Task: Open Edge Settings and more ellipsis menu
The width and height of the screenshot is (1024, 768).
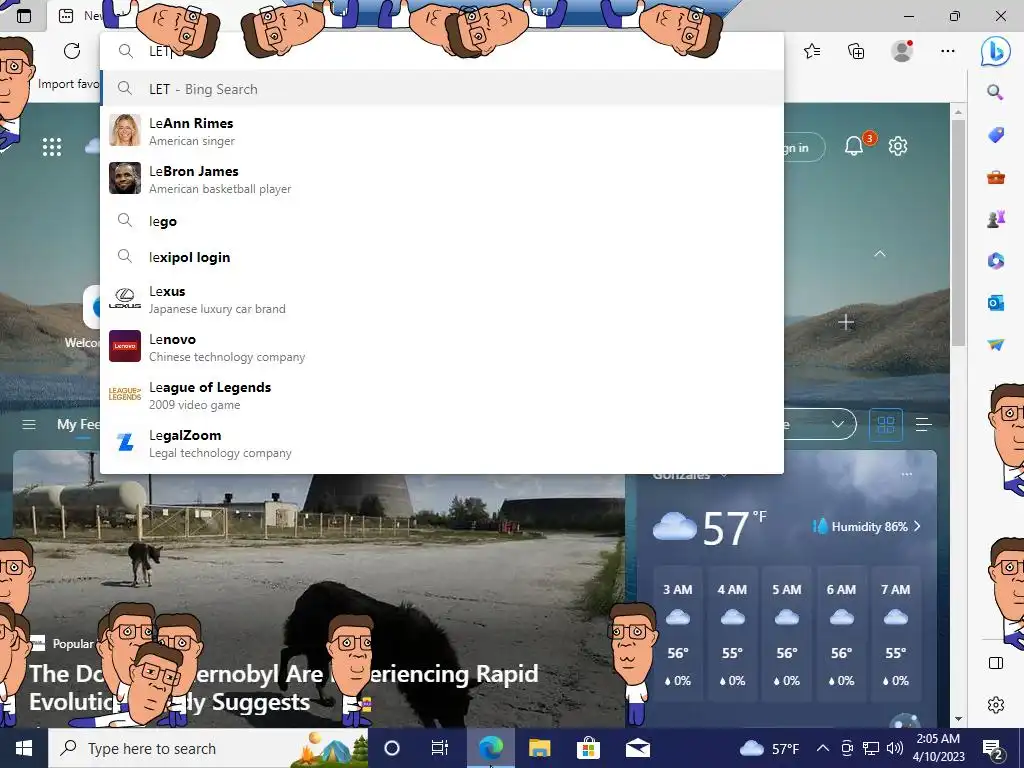Action: click(x=948, y=51)
